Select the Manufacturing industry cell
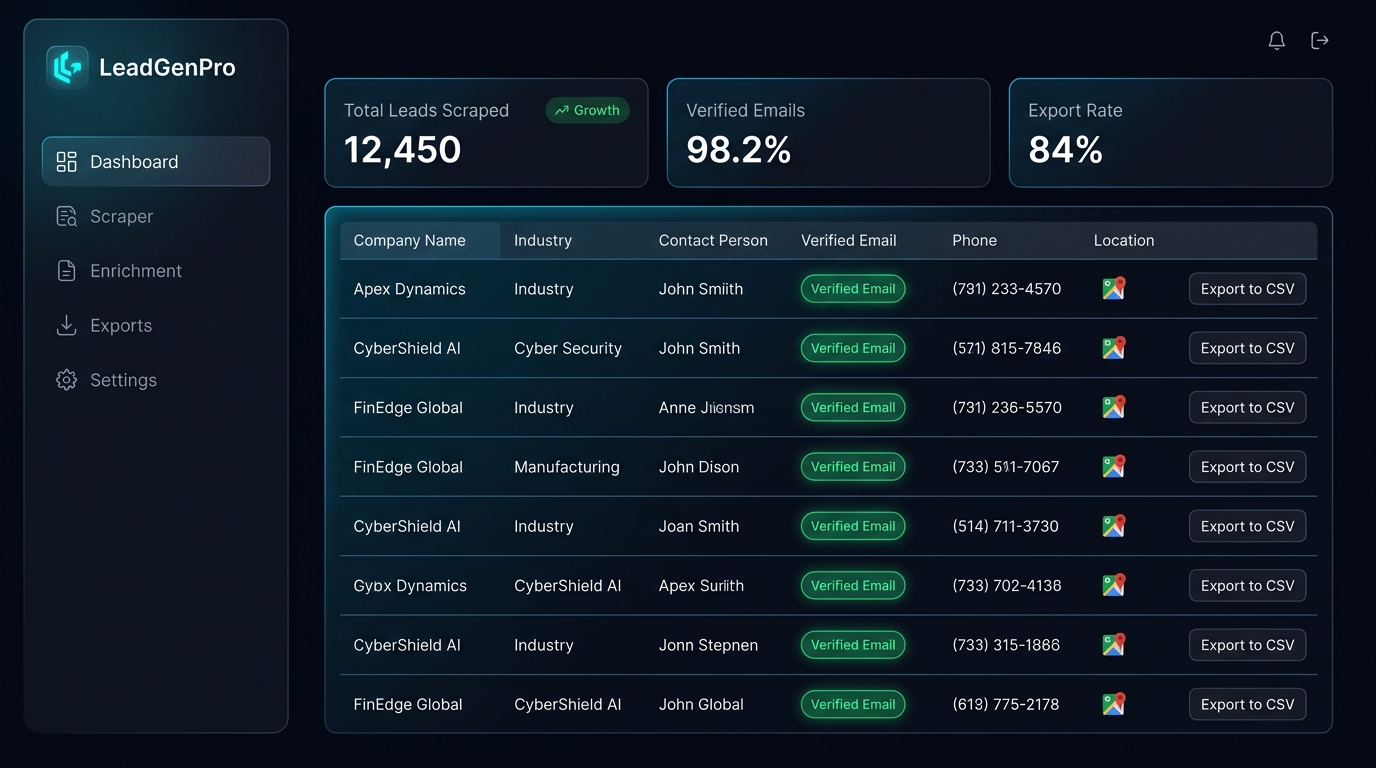The height and width of the screenshot is (768, 1376). pos(567,467)
